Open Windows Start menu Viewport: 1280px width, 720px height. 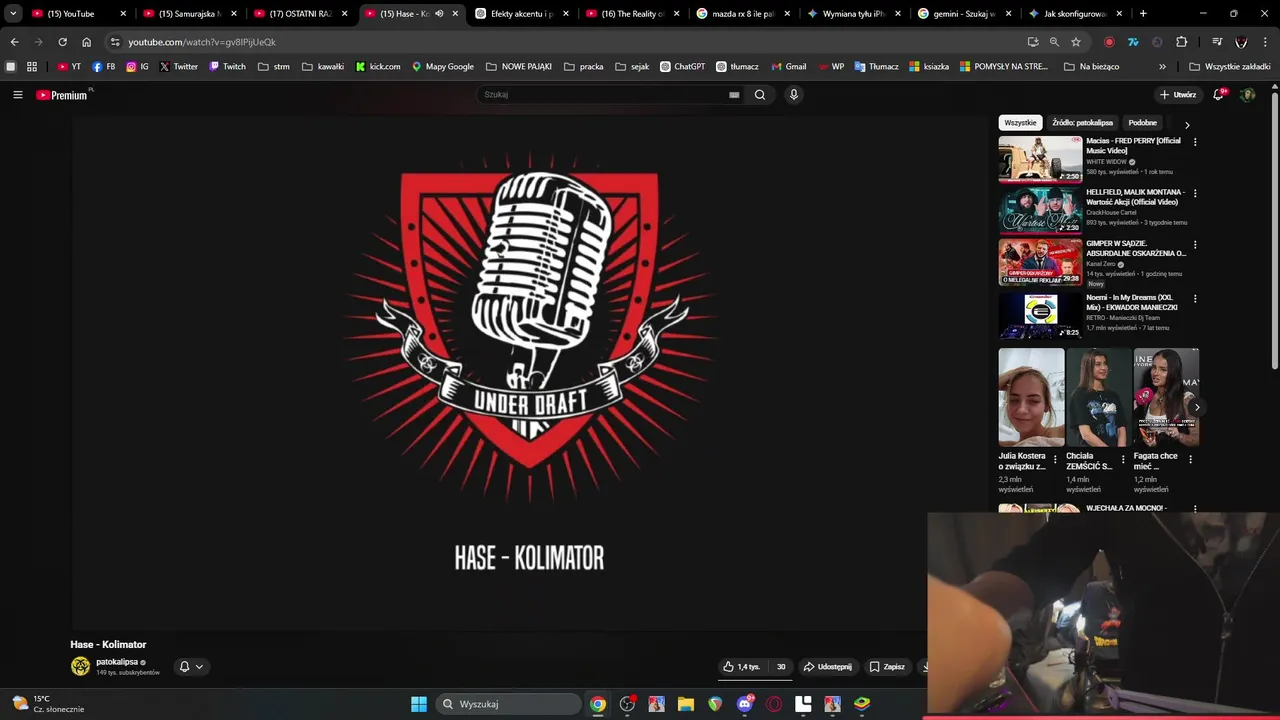pyautogui.click(x=419, y=704)
